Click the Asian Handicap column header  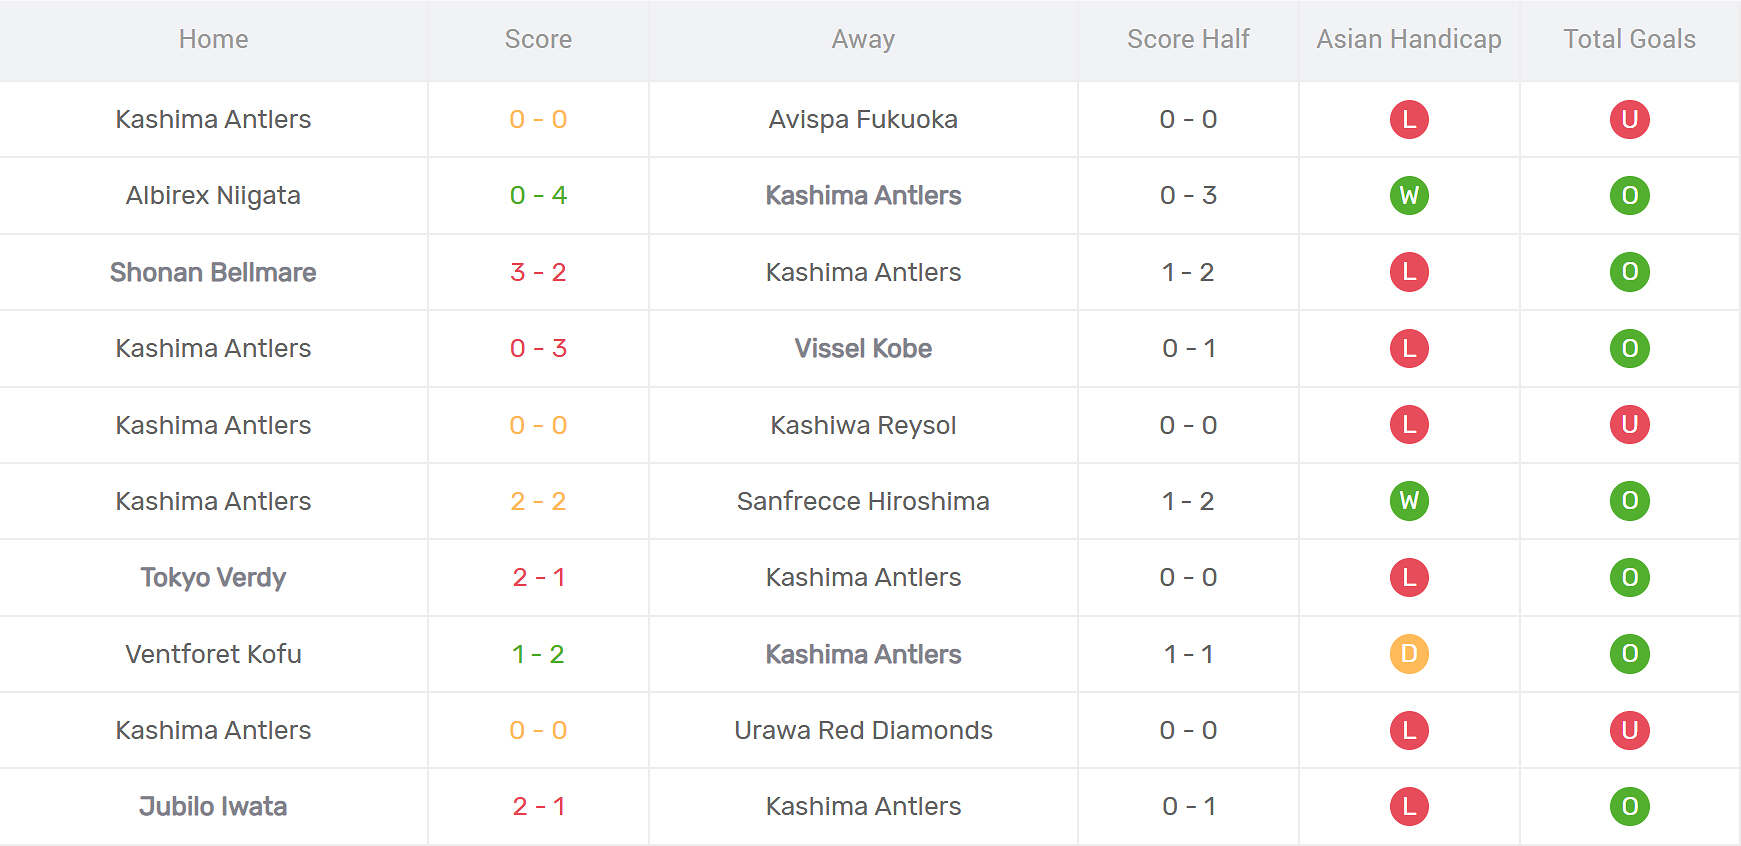[x=1408, y=39]
